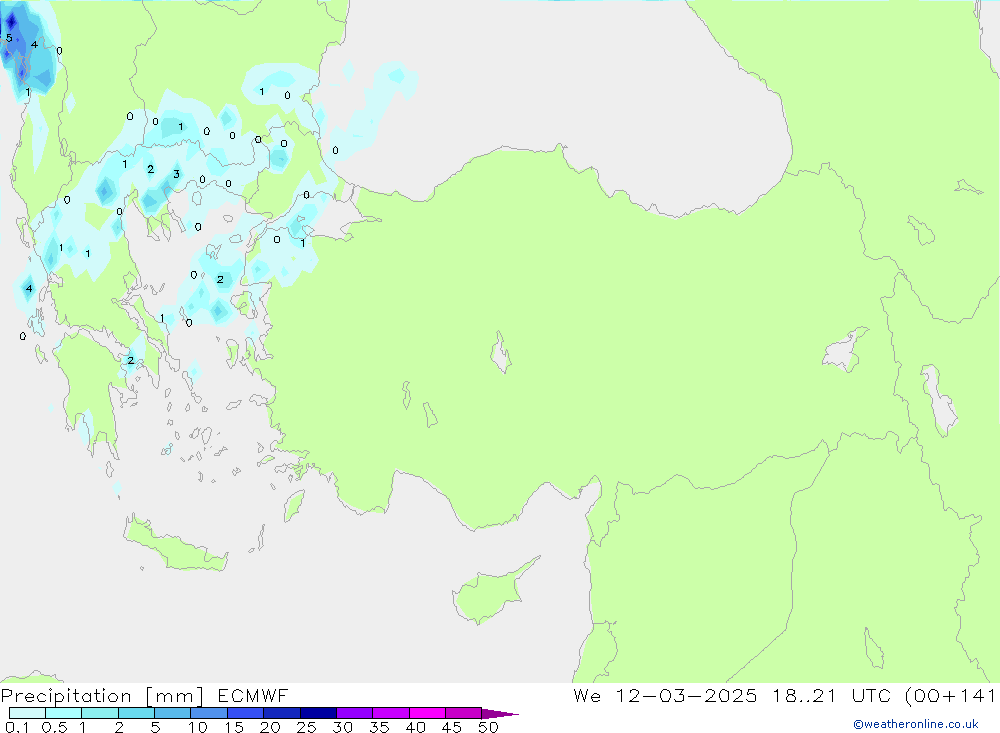The width and height of the screenshot is (1000, 733).
Task: Pick the 1–2 mm legend swatch
Action: tap(100, 713)
